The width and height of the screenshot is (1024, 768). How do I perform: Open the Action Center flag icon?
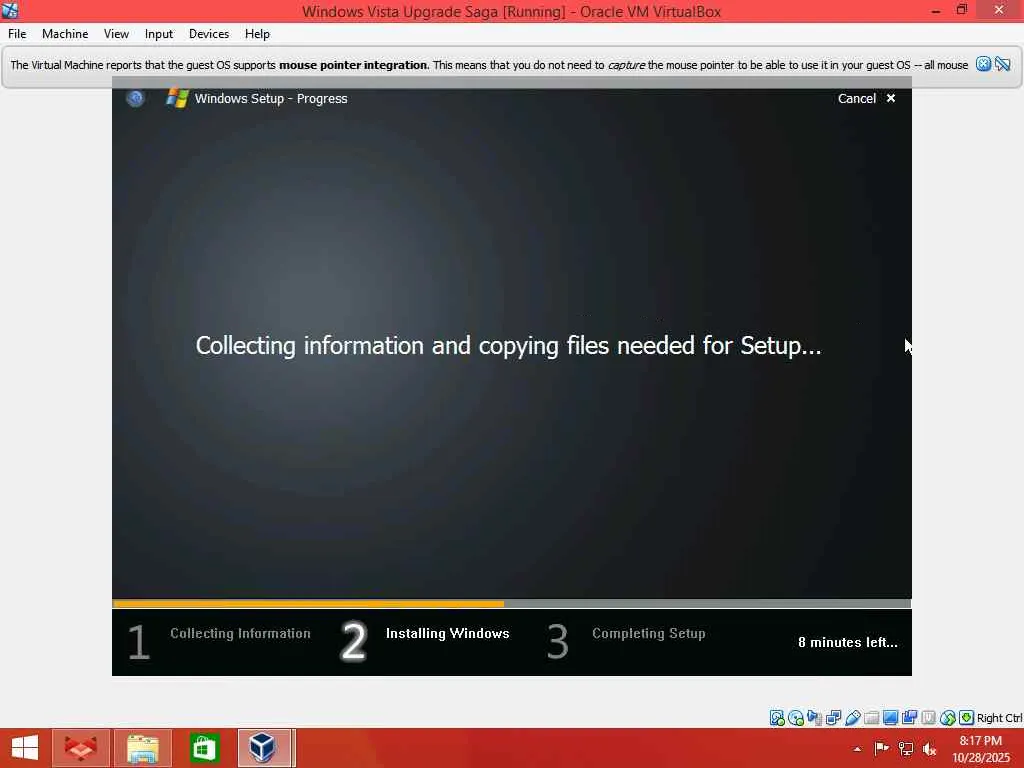click(882, 748)
